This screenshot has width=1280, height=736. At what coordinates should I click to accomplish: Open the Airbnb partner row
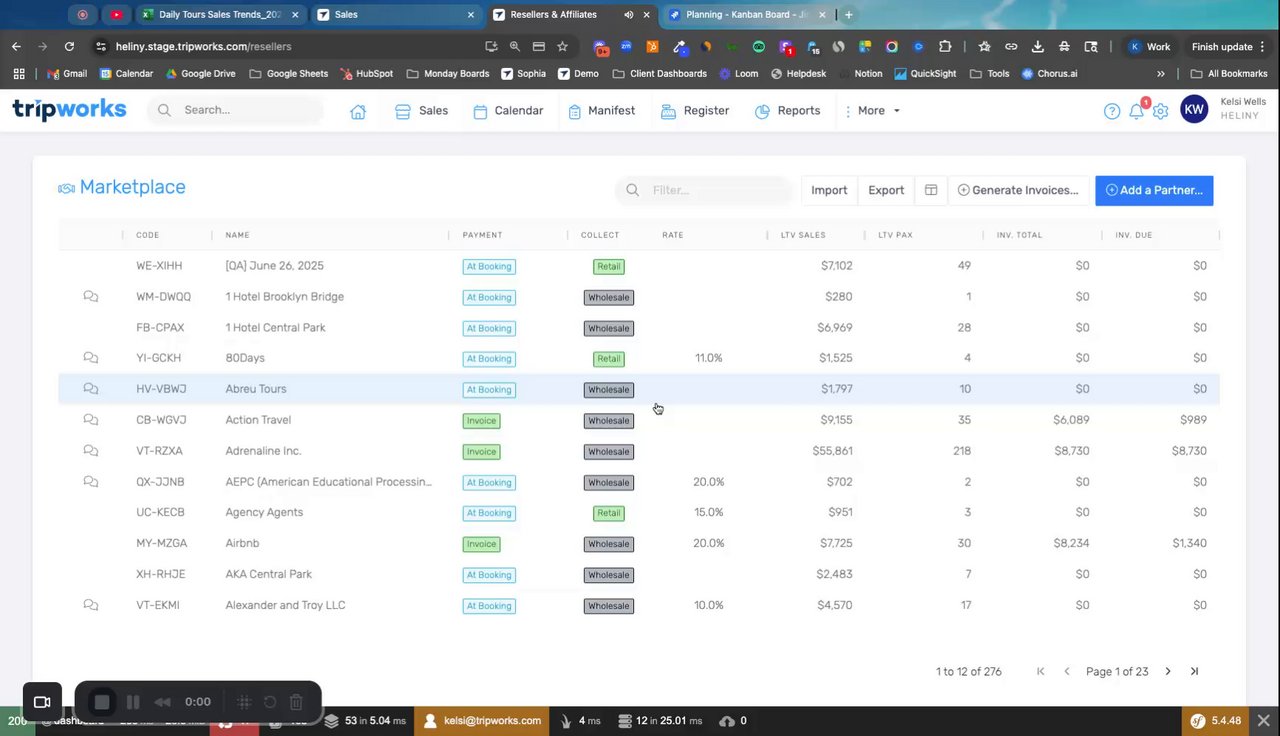[638, 543]
